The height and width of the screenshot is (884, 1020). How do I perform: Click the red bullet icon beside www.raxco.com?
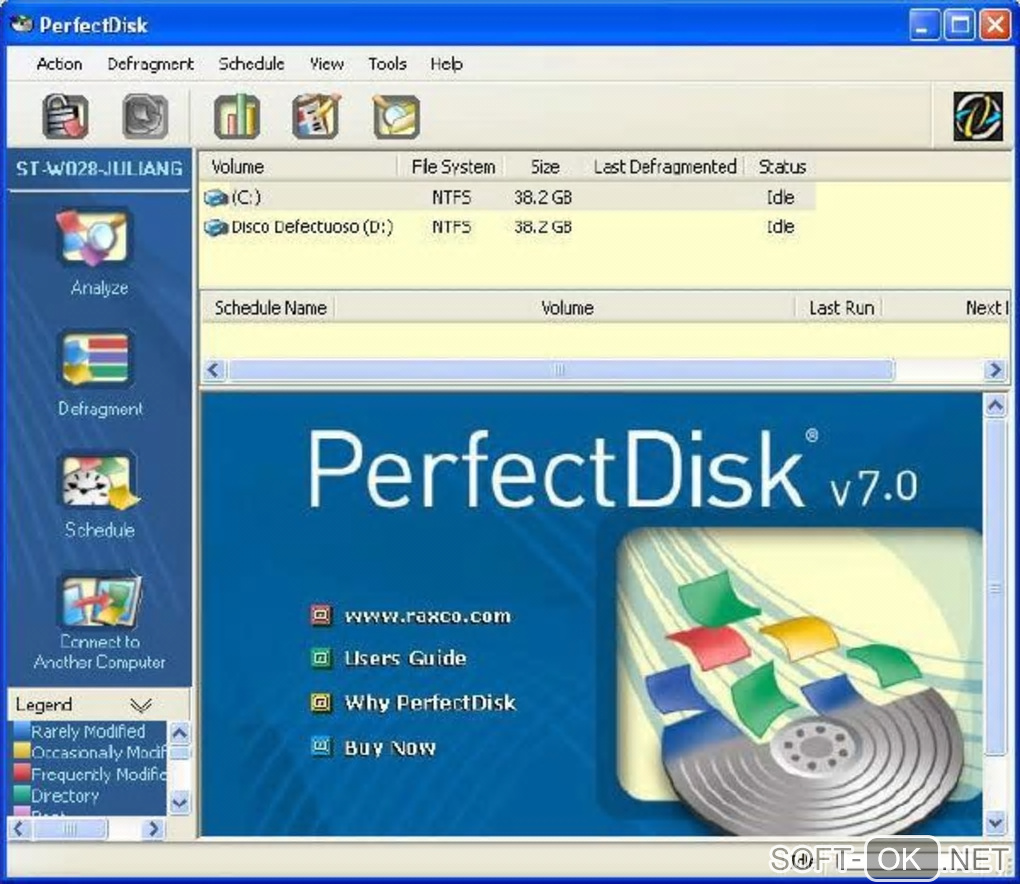(321, 615)
